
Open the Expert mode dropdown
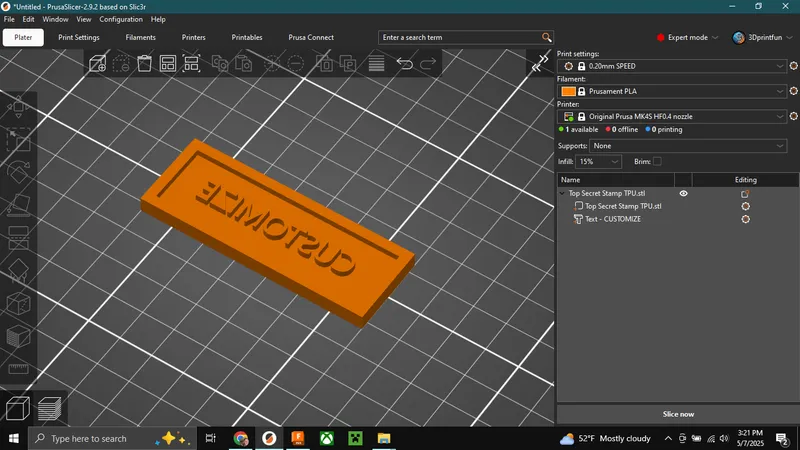687,37
